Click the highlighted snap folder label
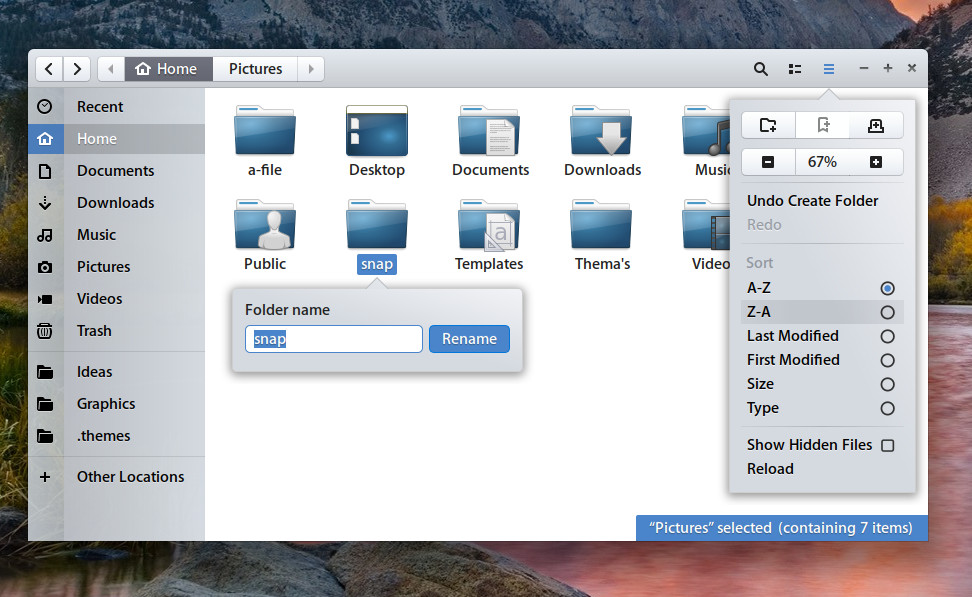This screenshot has height=597, width=972. tap(377, 264)
